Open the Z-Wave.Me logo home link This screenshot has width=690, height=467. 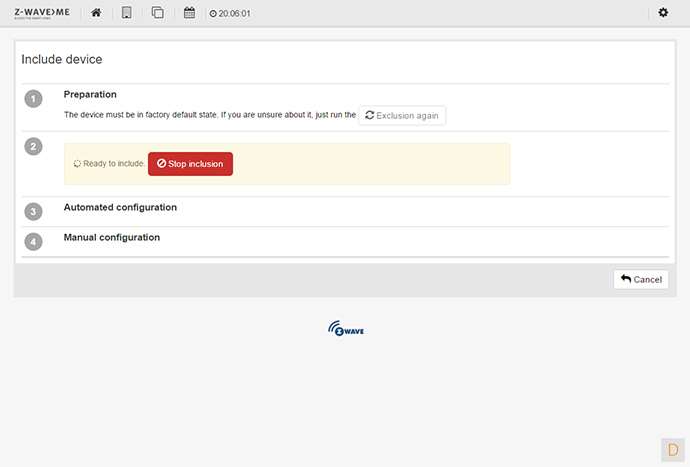(x=42, y=13)
